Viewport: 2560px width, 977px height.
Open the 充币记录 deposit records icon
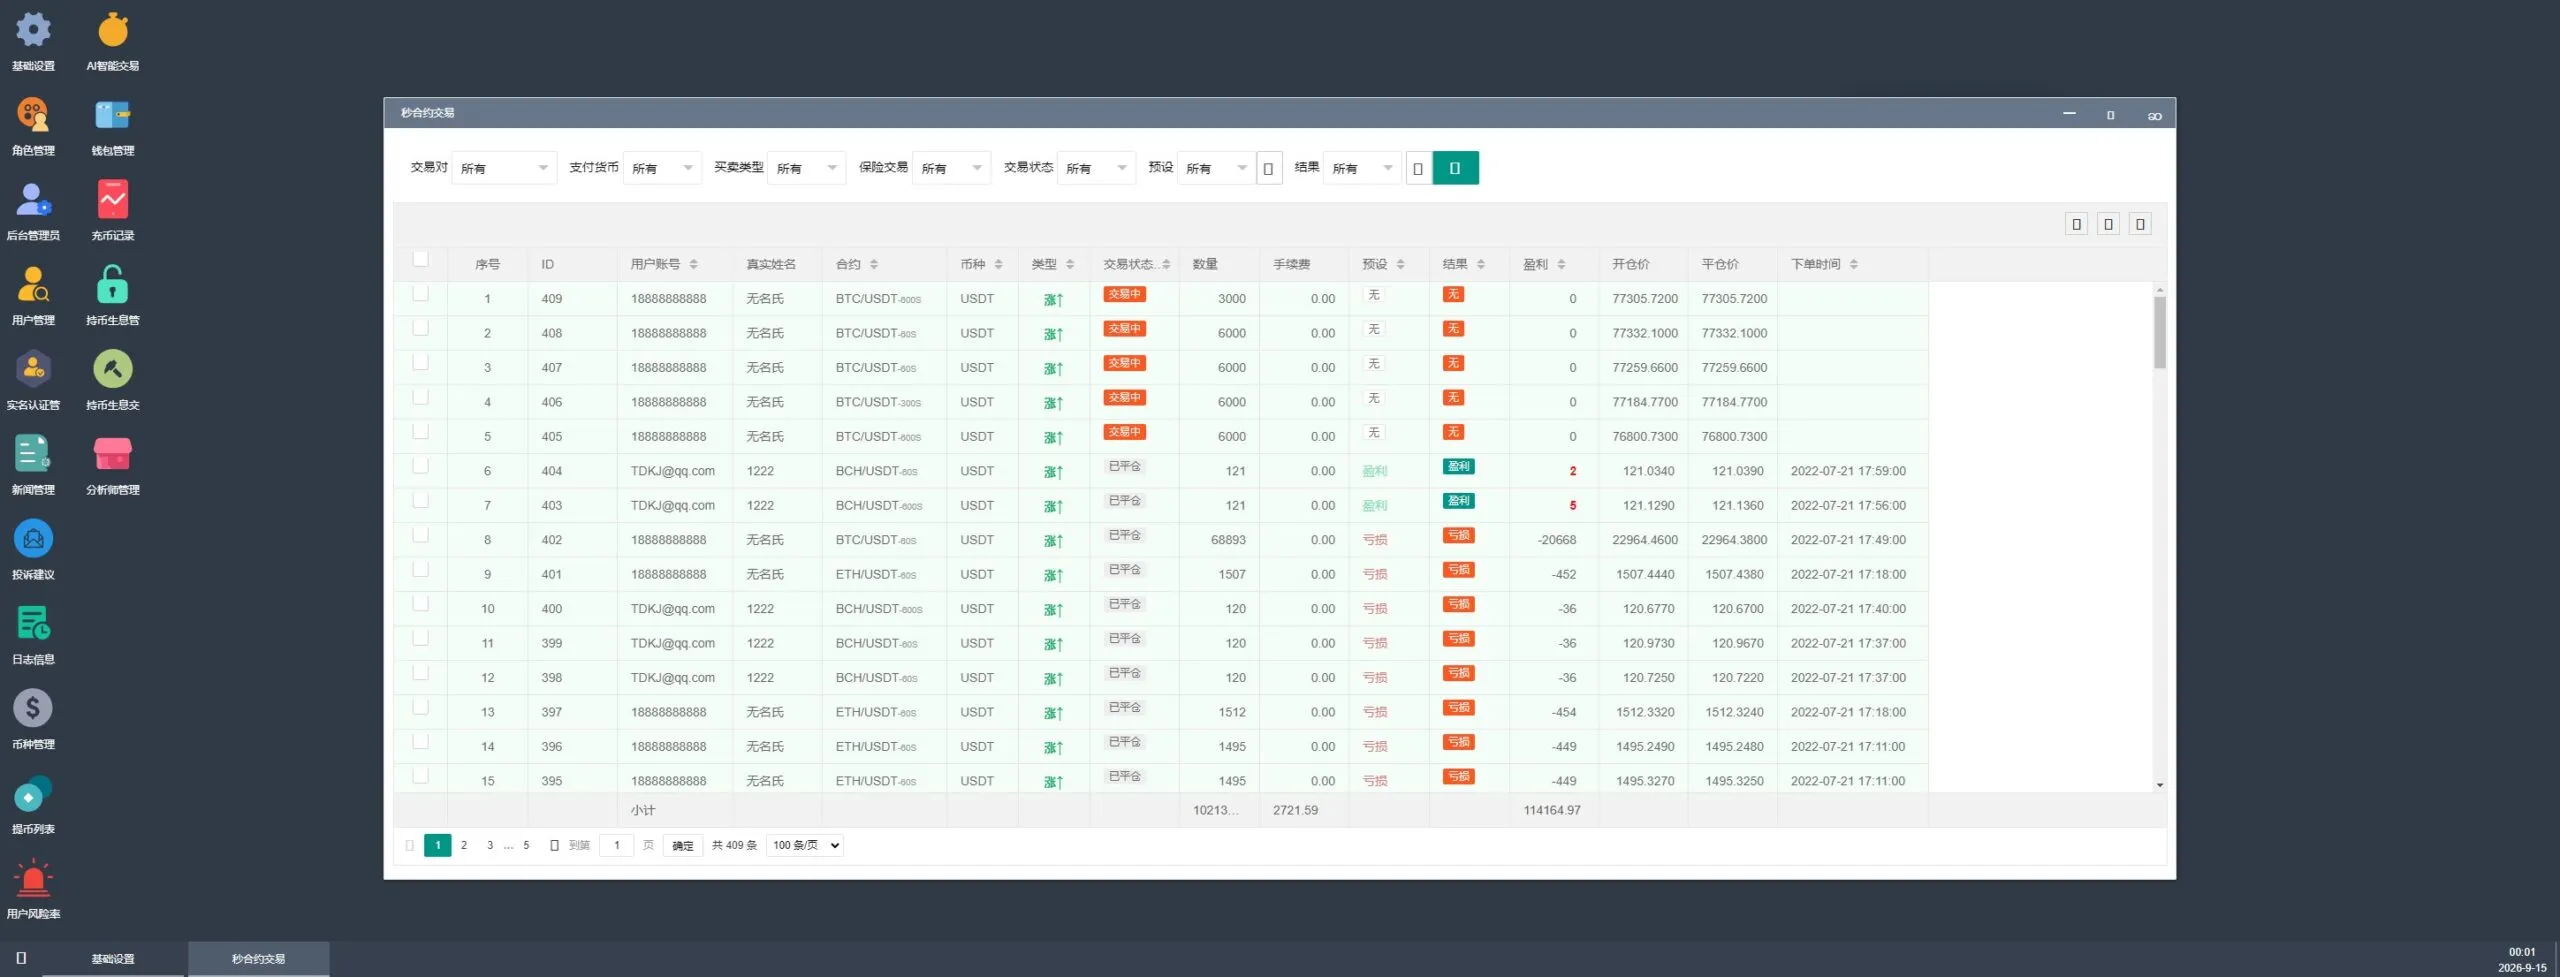tap(113, 200)
